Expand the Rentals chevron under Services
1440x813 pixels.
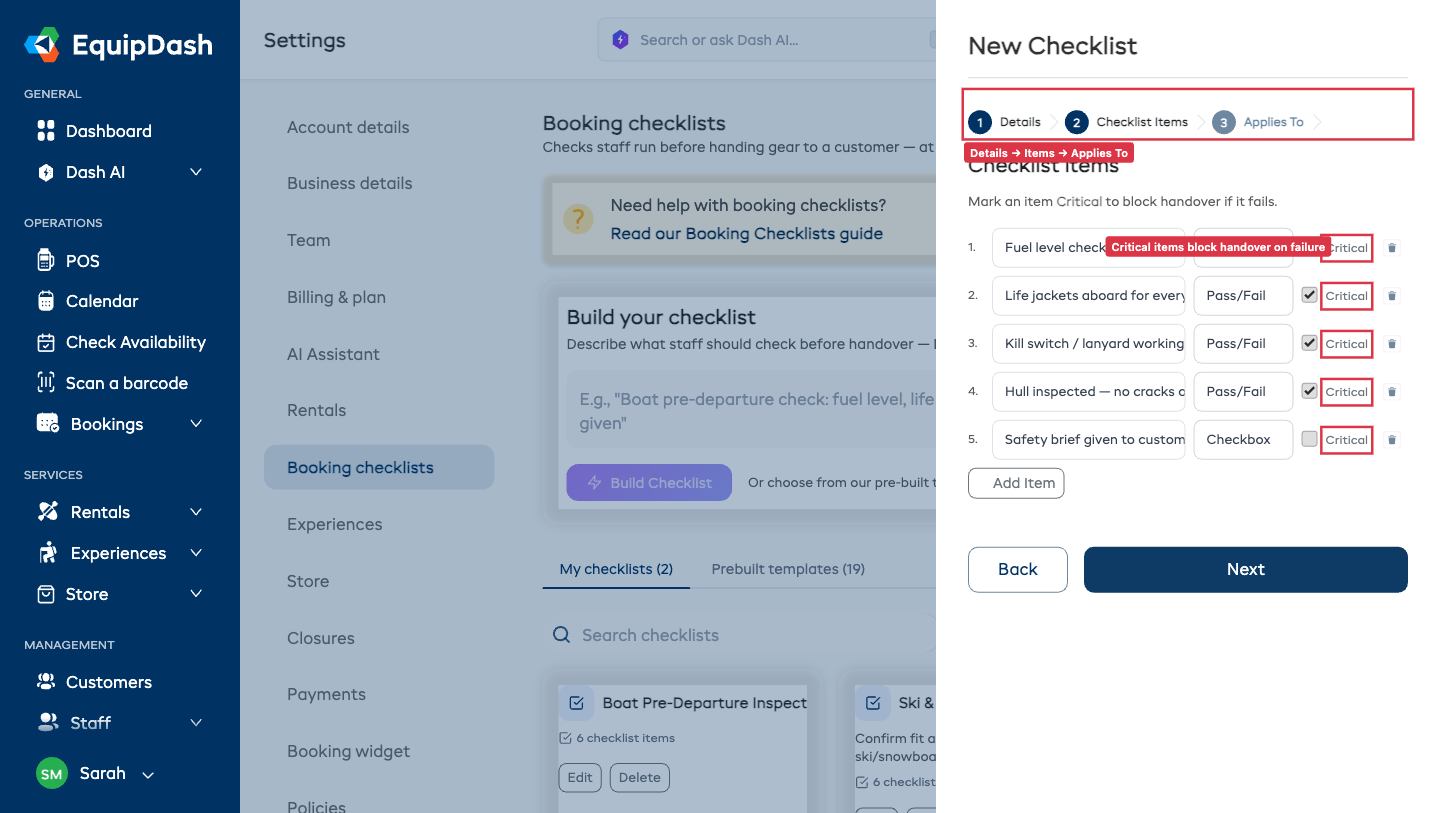(x=196, y=512)
